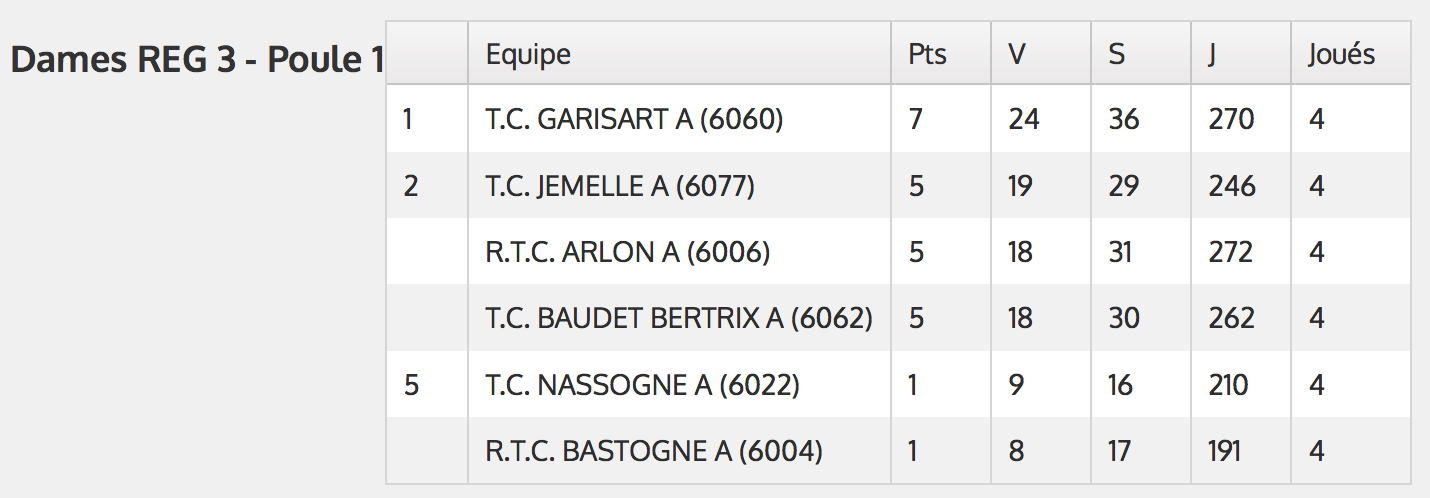
Task: Click rank number 5 beside Nassogne
Action: pyautogui.click(x=412, y=385)
